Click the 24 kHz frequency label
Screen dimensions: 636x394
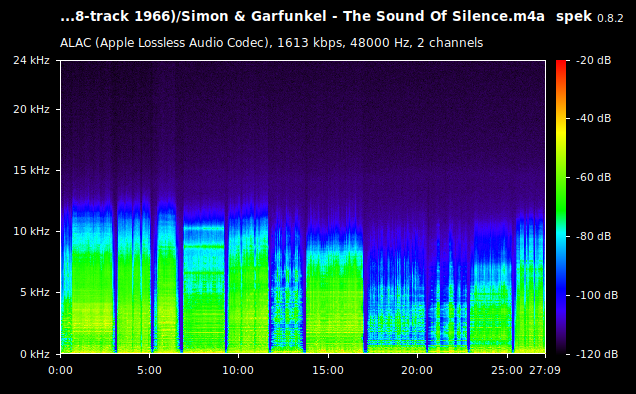click(x=31, y=60)
